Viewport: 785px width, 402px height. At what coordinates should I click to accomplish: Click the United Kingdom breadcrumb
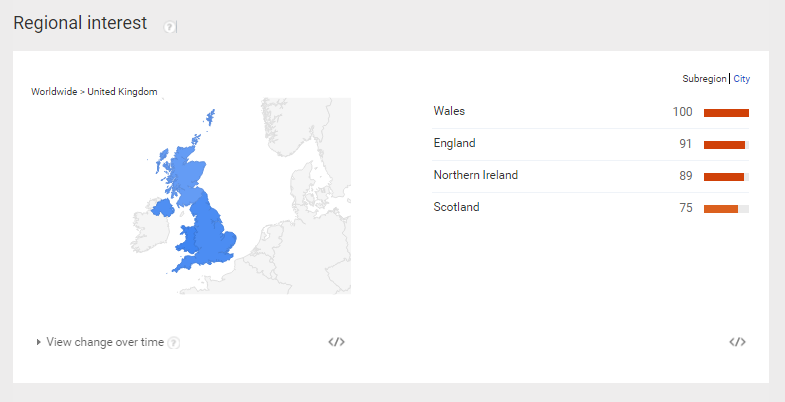pos(122,92)
